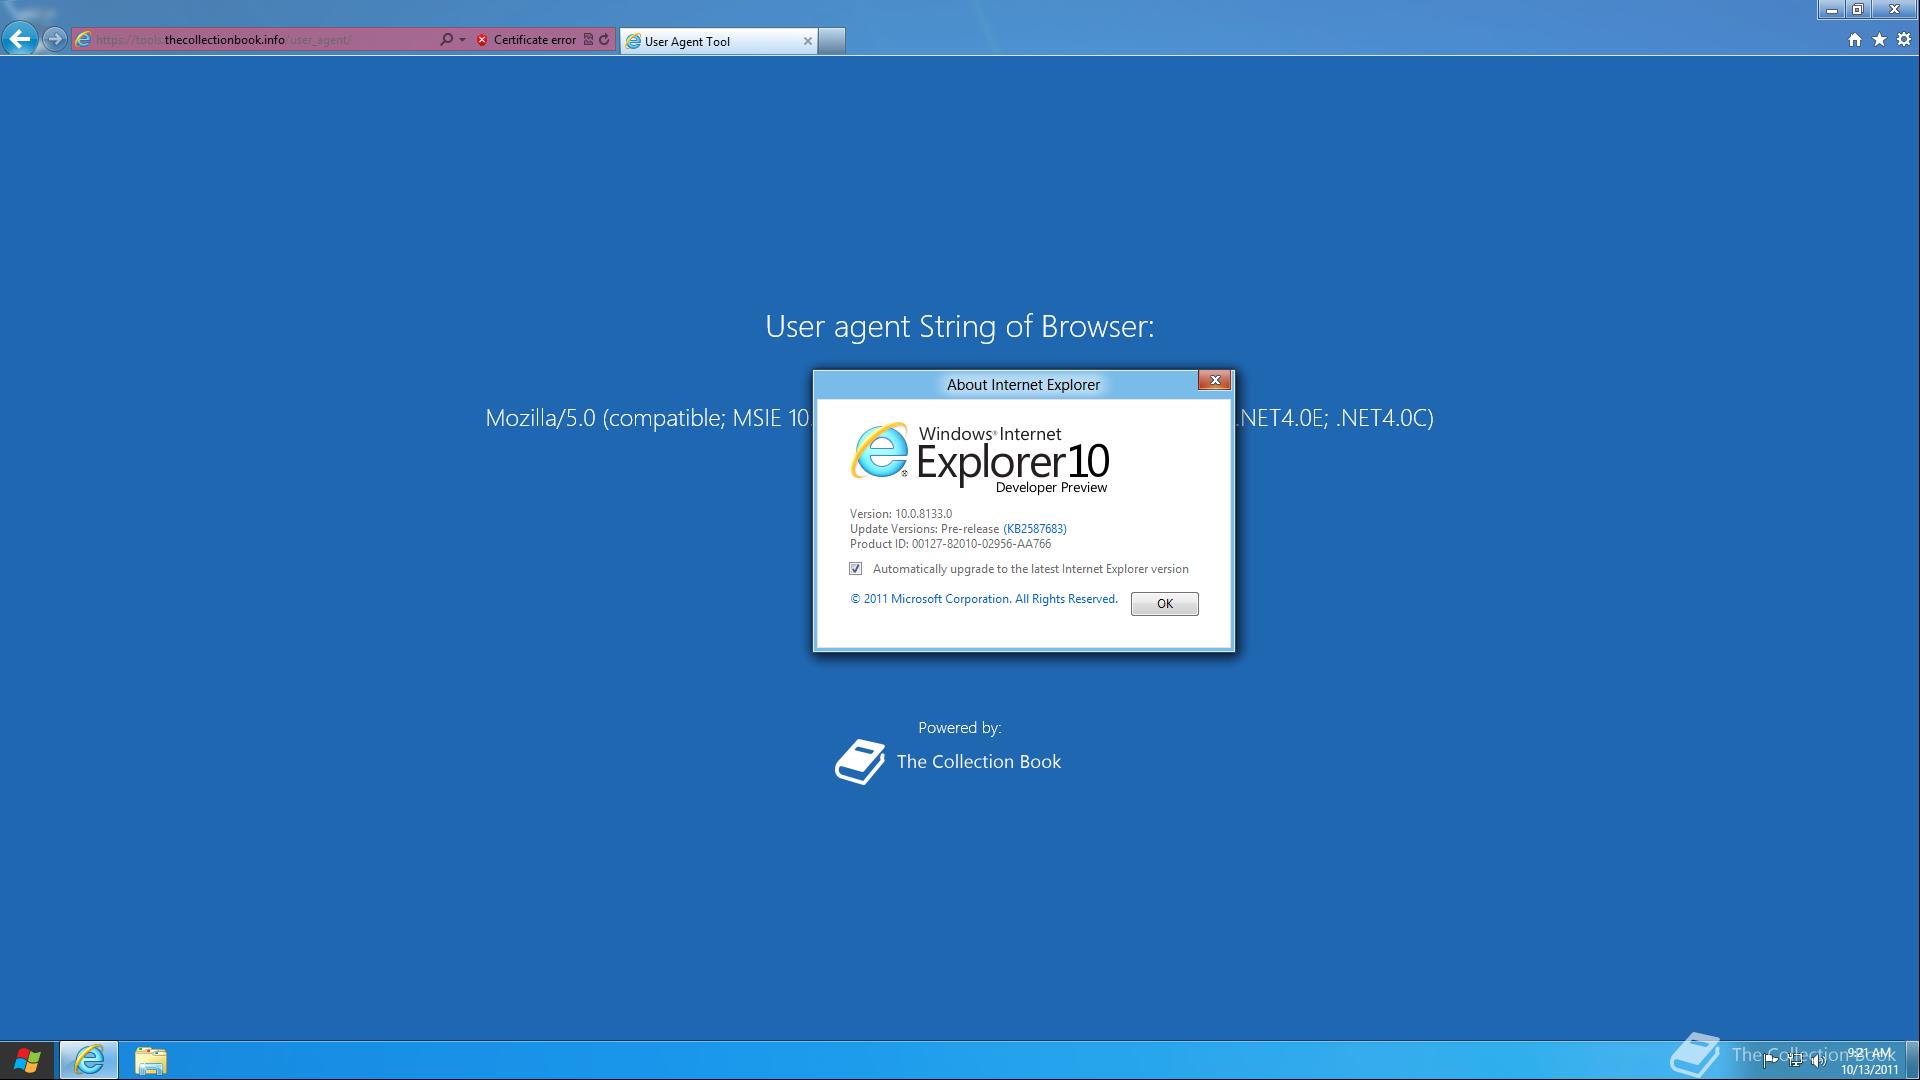Screen dimensions: 1920x1080
Task: Refresh the page with the reload icon
Action: [x=604, y=40]
